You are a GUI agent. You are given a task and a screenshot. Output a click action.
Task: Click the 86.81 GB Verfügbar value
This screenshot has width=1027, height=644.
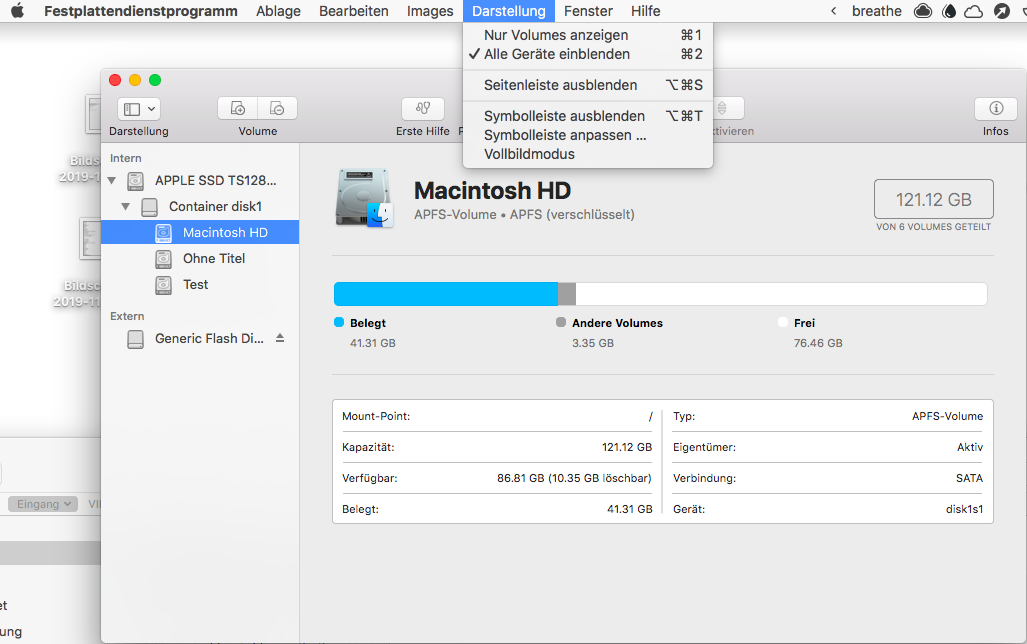574,478
